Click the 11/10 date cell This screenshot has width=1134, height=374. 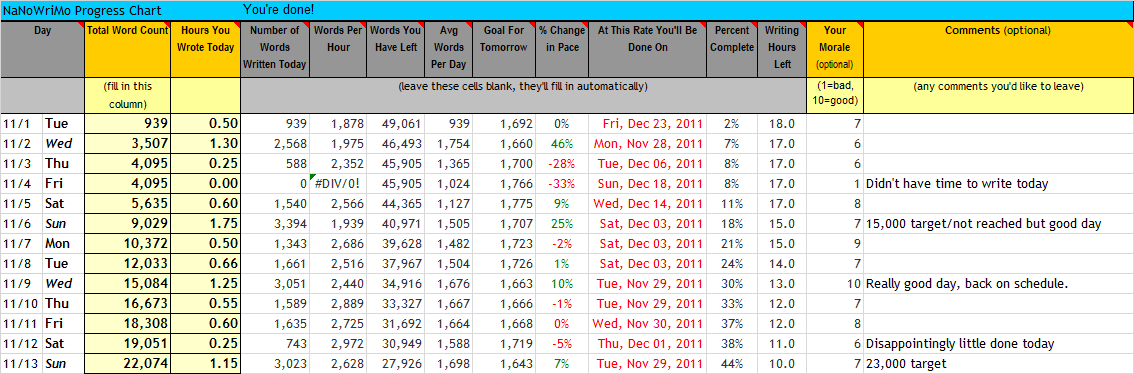(21, 304)
